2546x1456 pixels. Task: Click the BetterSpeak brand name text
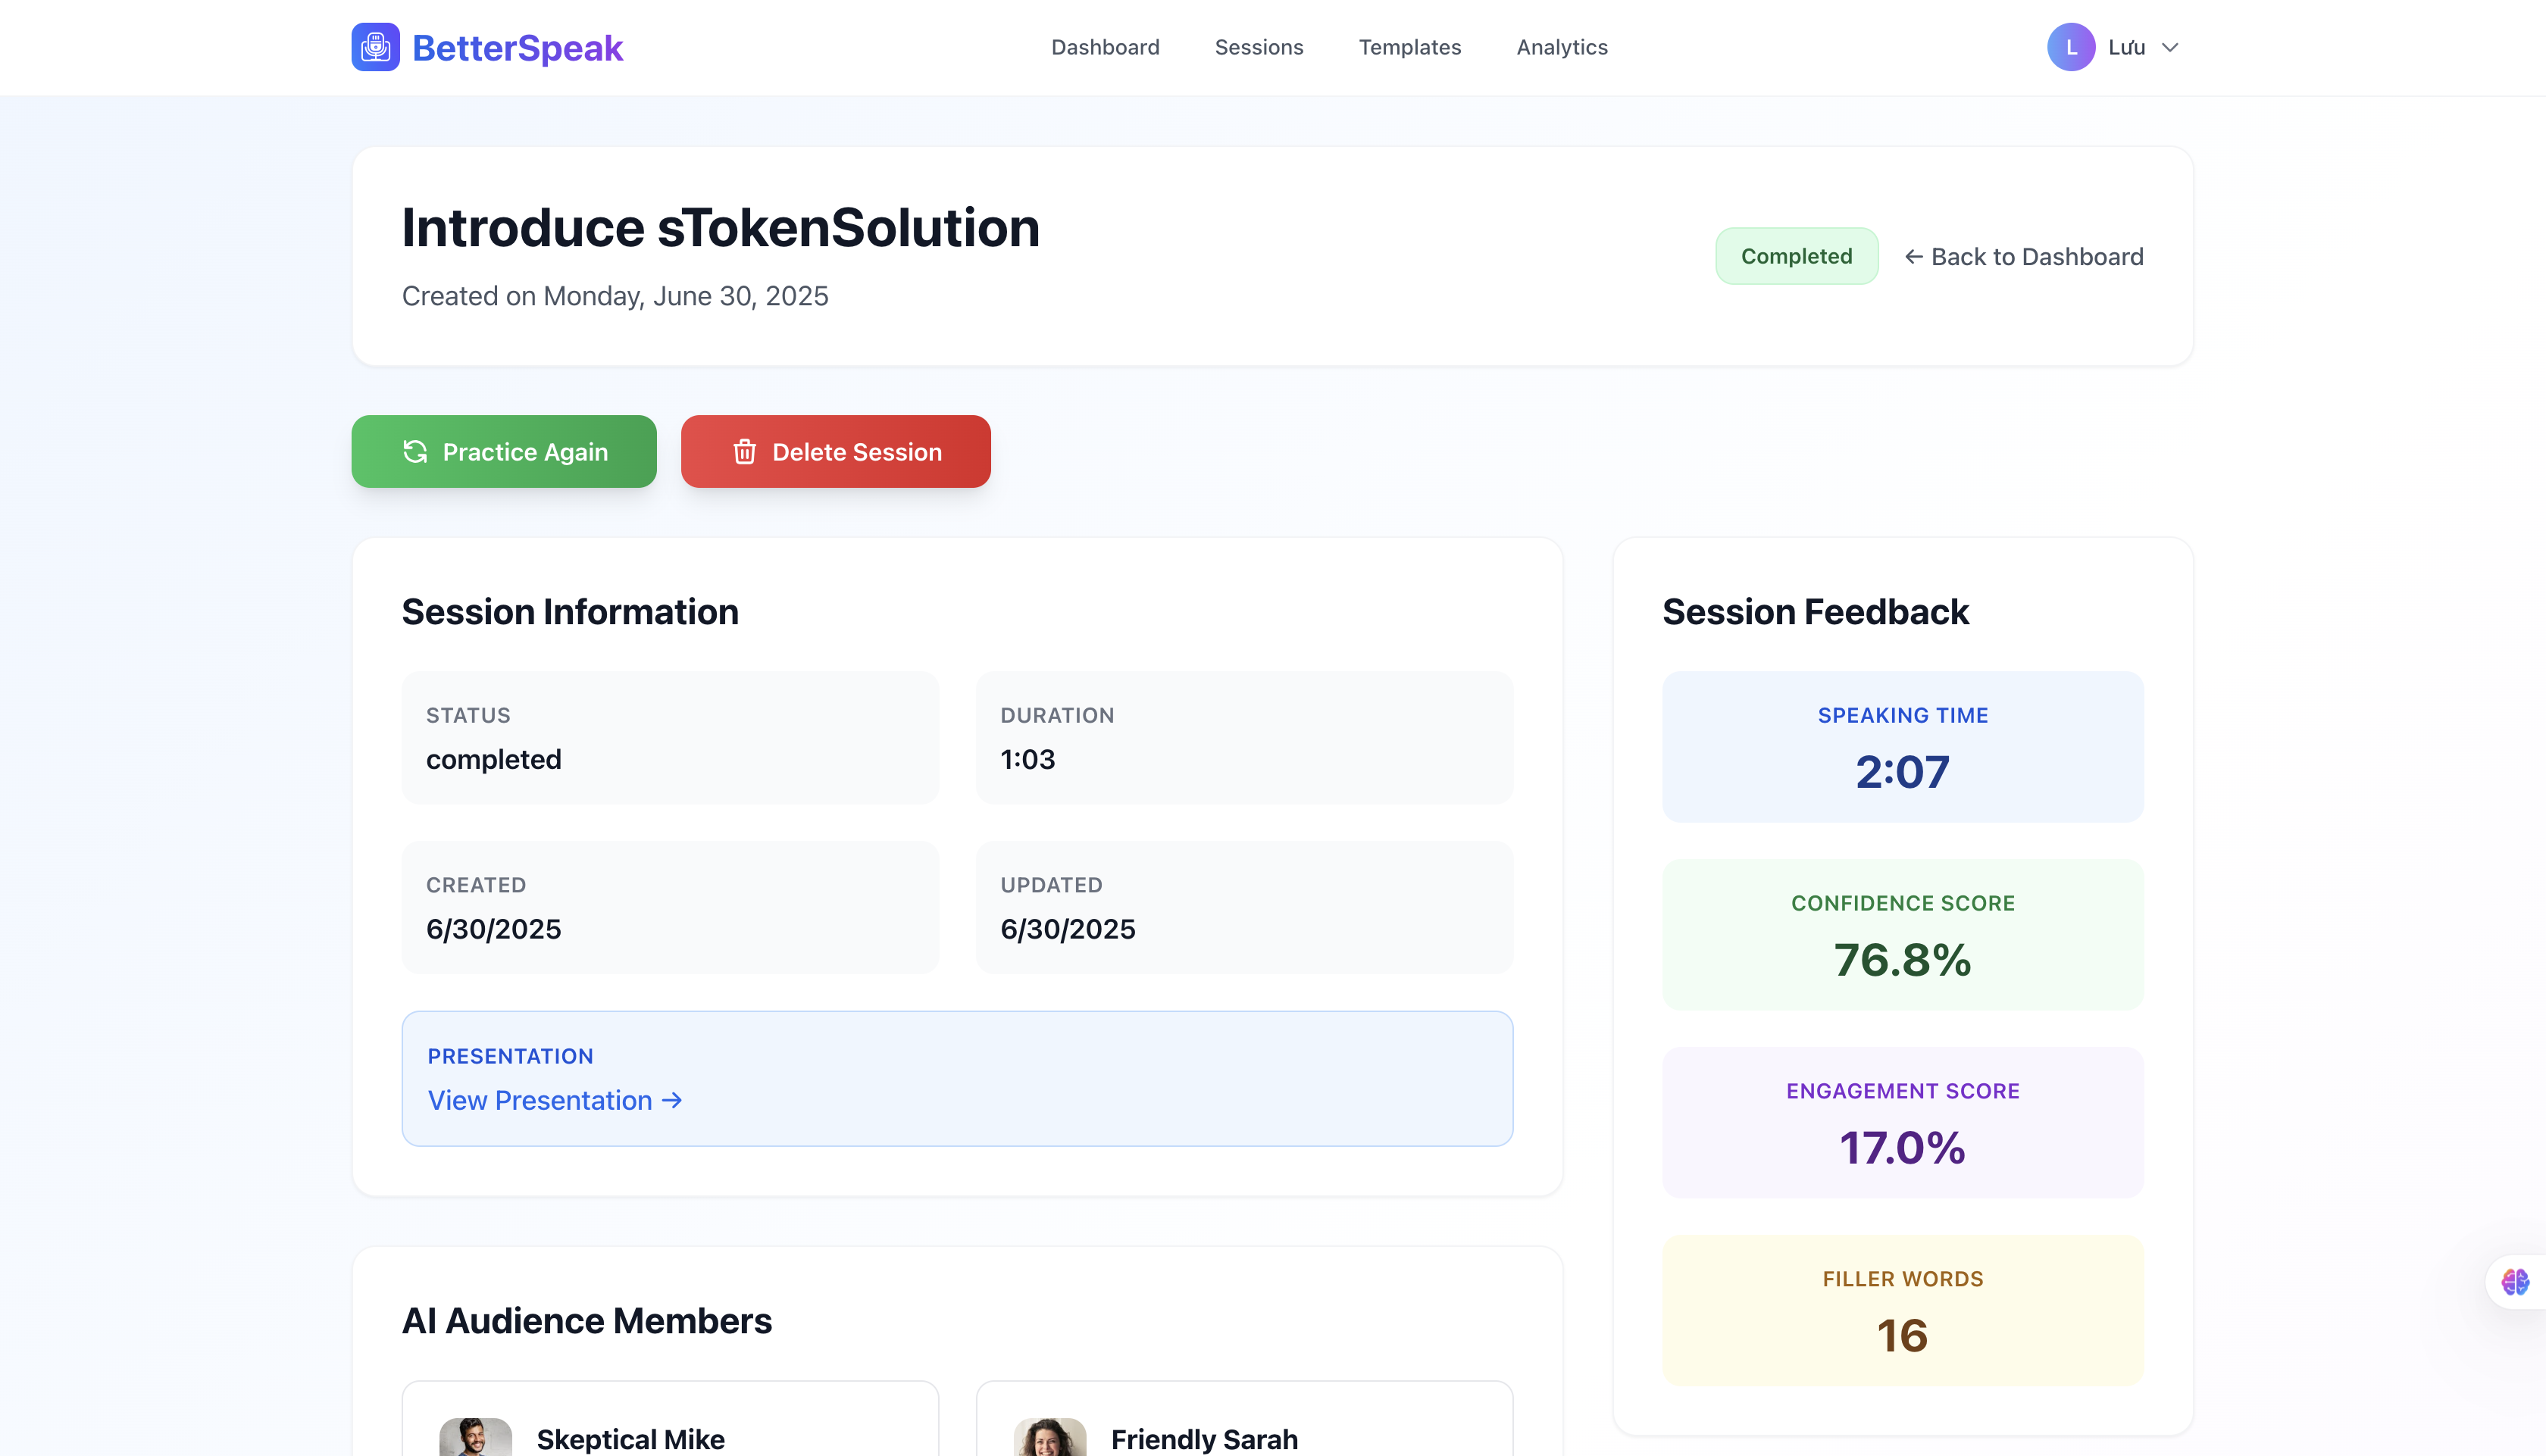517,48
